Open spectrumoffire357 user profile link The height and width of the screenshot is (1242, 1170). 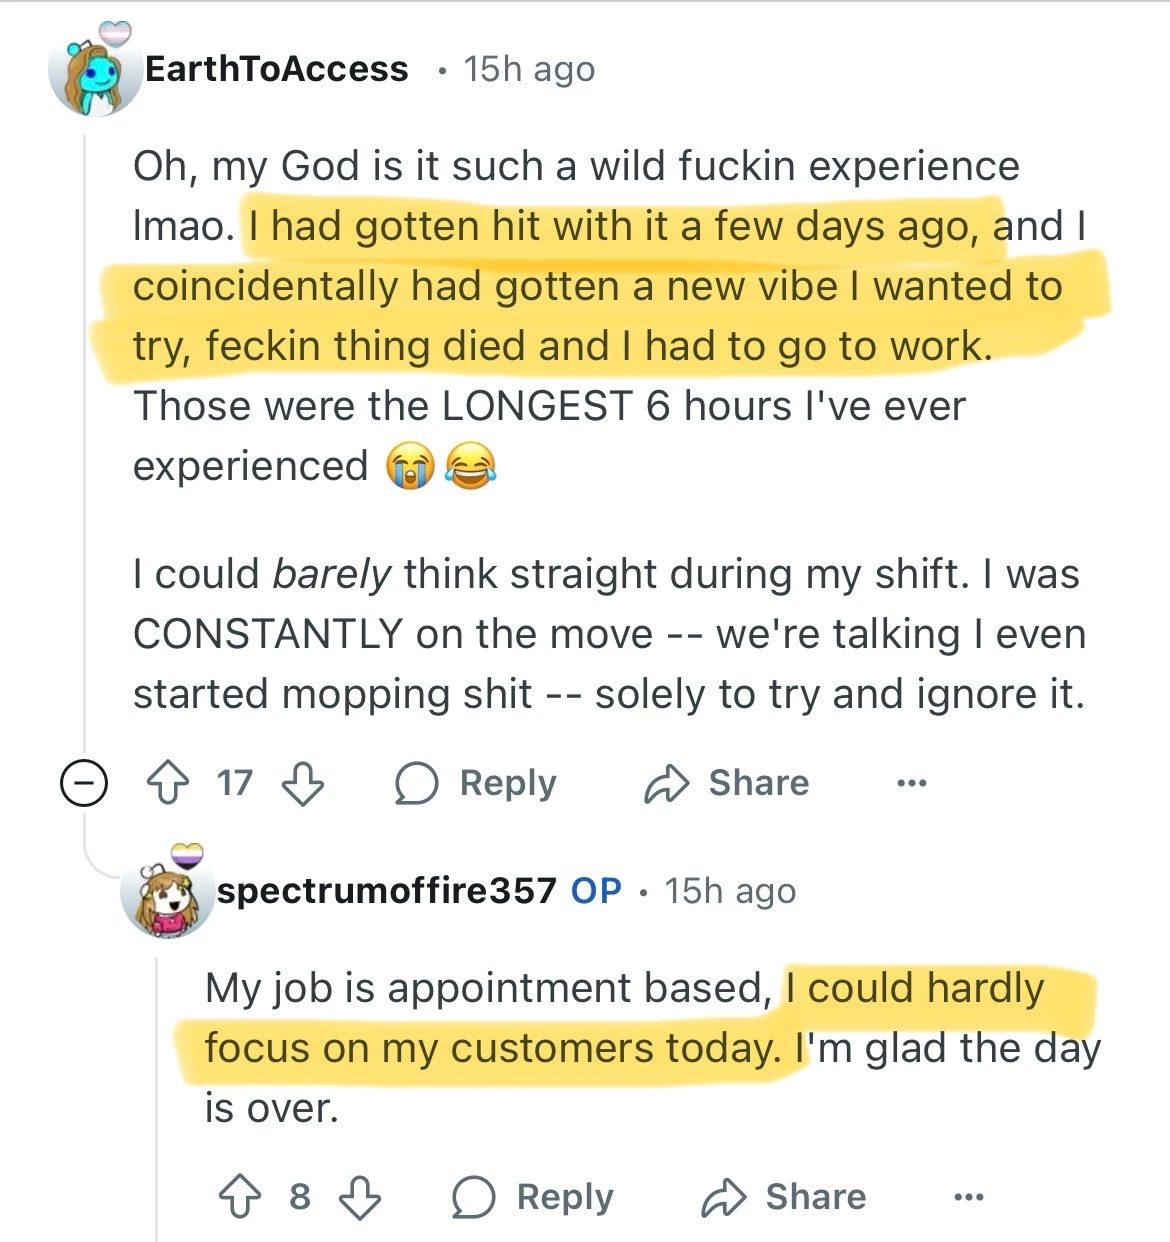tap(386, 890)
